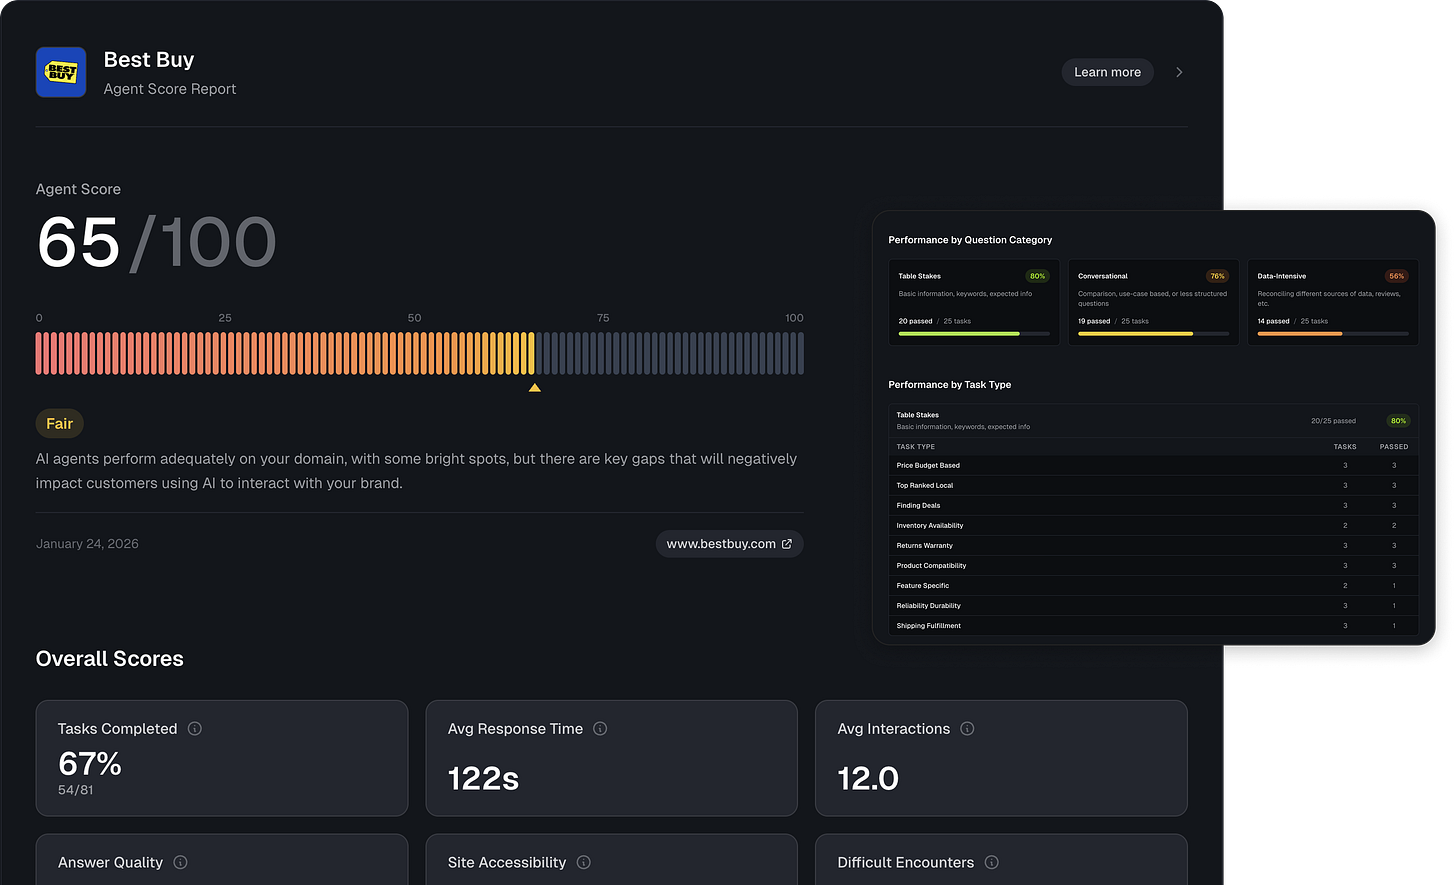
Task: Click the 76% badge in Conversational card
Action: point(1217,276)
